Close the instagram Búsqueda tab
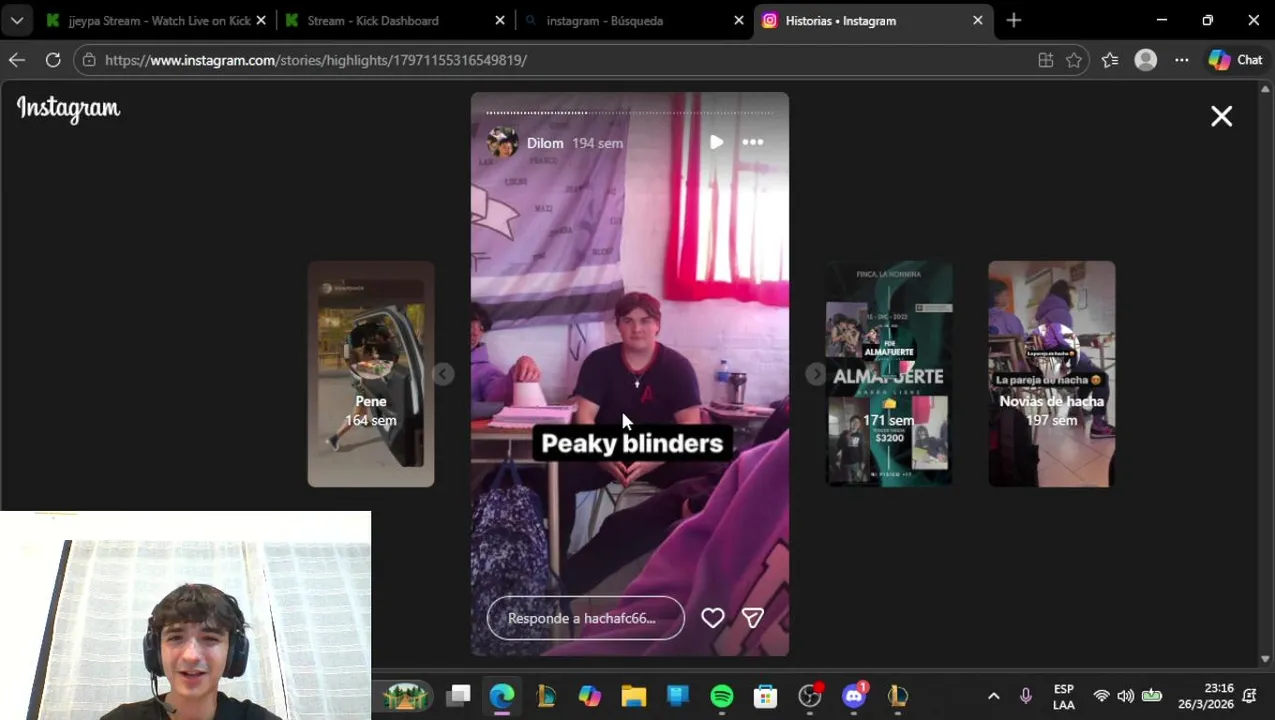1275x720 pixels. pyautogui.click(x=739, y=20)
